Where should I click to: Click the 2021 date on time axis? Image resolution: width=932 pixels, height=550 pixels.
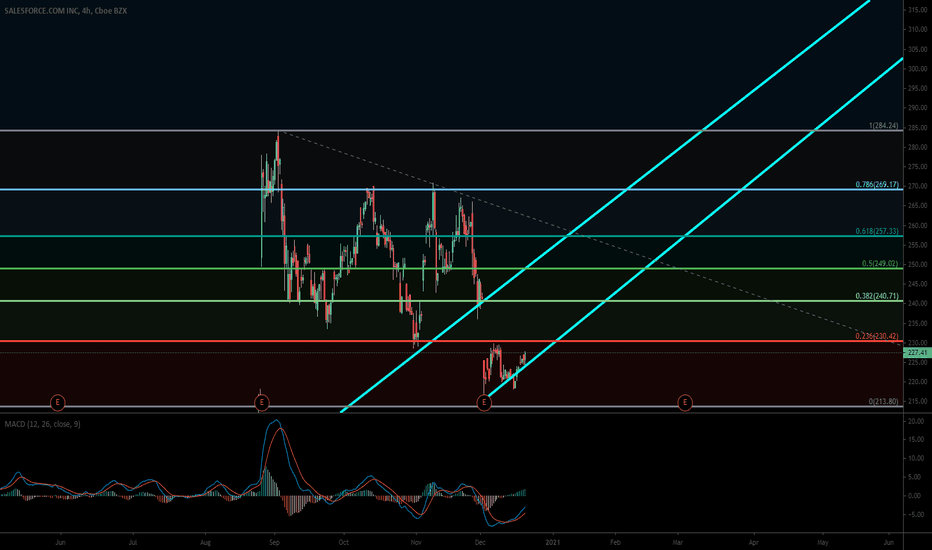point(553,542)
